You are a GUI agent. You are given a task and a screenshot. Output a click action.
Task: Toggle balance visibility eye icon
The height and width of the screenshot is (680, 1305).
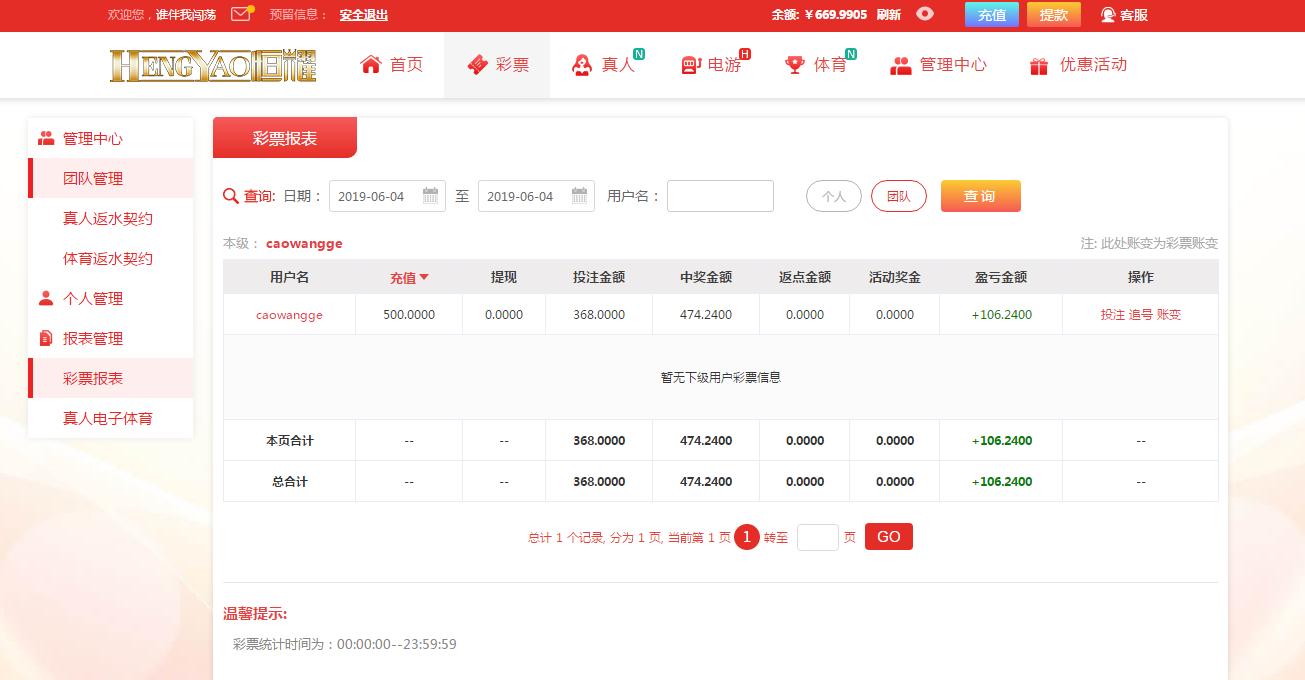pyautogui.click(x=925, y=14)
